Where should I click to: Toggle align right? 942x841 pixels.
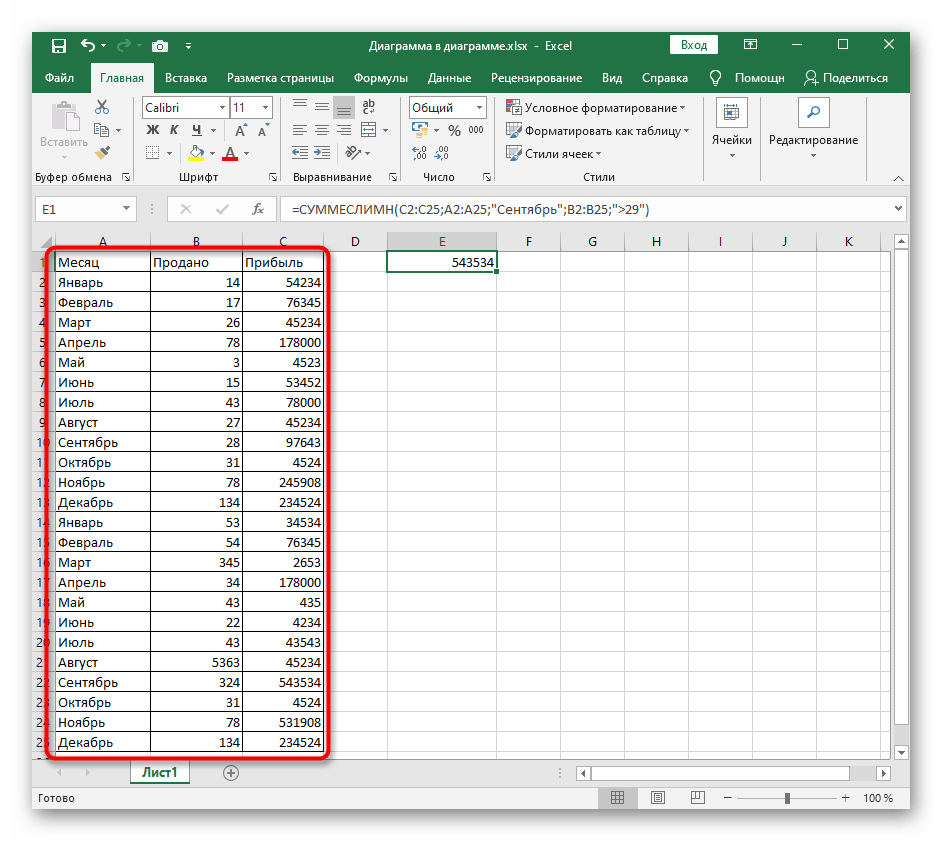[x=344, y=130]
